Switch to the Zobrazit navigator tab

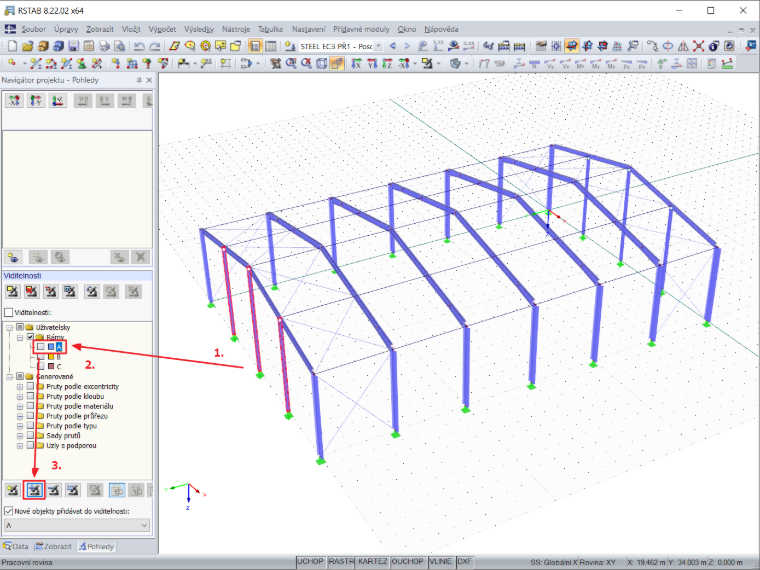coord(54,546)
